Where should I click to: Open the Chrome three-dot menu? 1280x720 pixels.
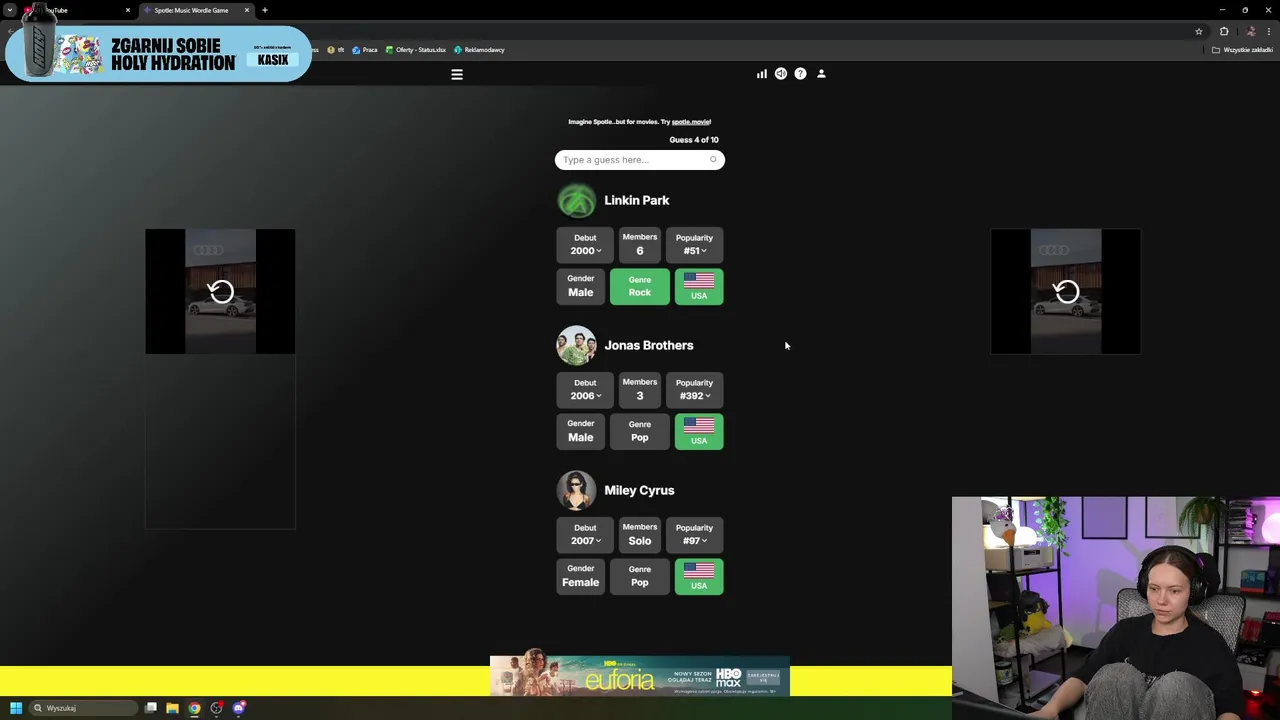[x=1269, y=31]
